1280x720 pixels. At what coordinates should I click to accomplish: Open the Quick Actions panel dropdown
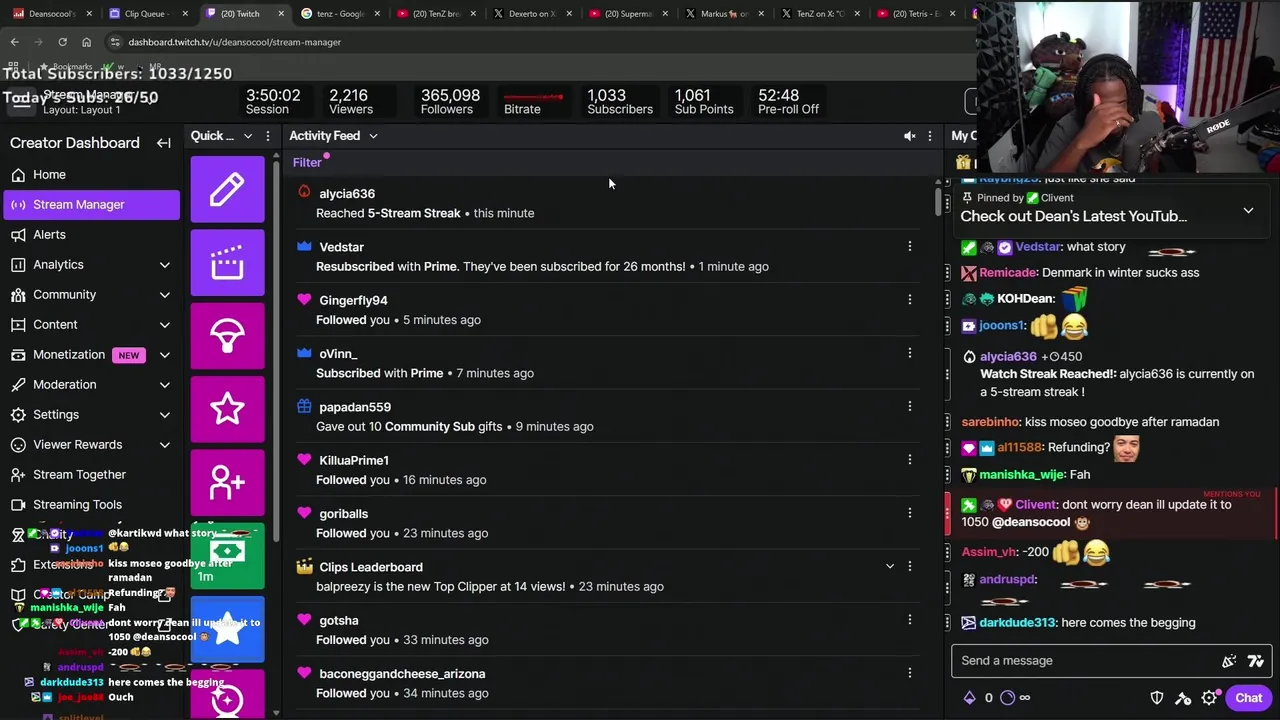tap(248, 136)
